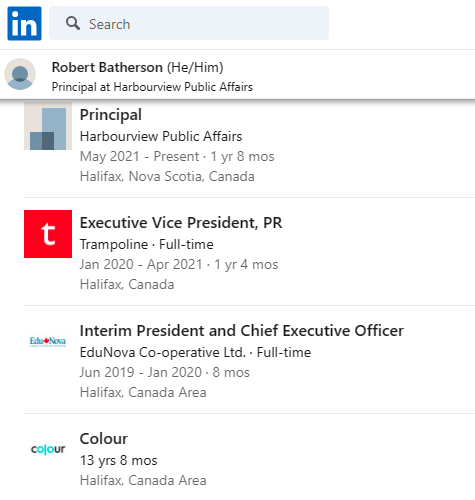Select the Principal job title
The height and width of the screenshot is (500, 475).
tap(111, 115)
